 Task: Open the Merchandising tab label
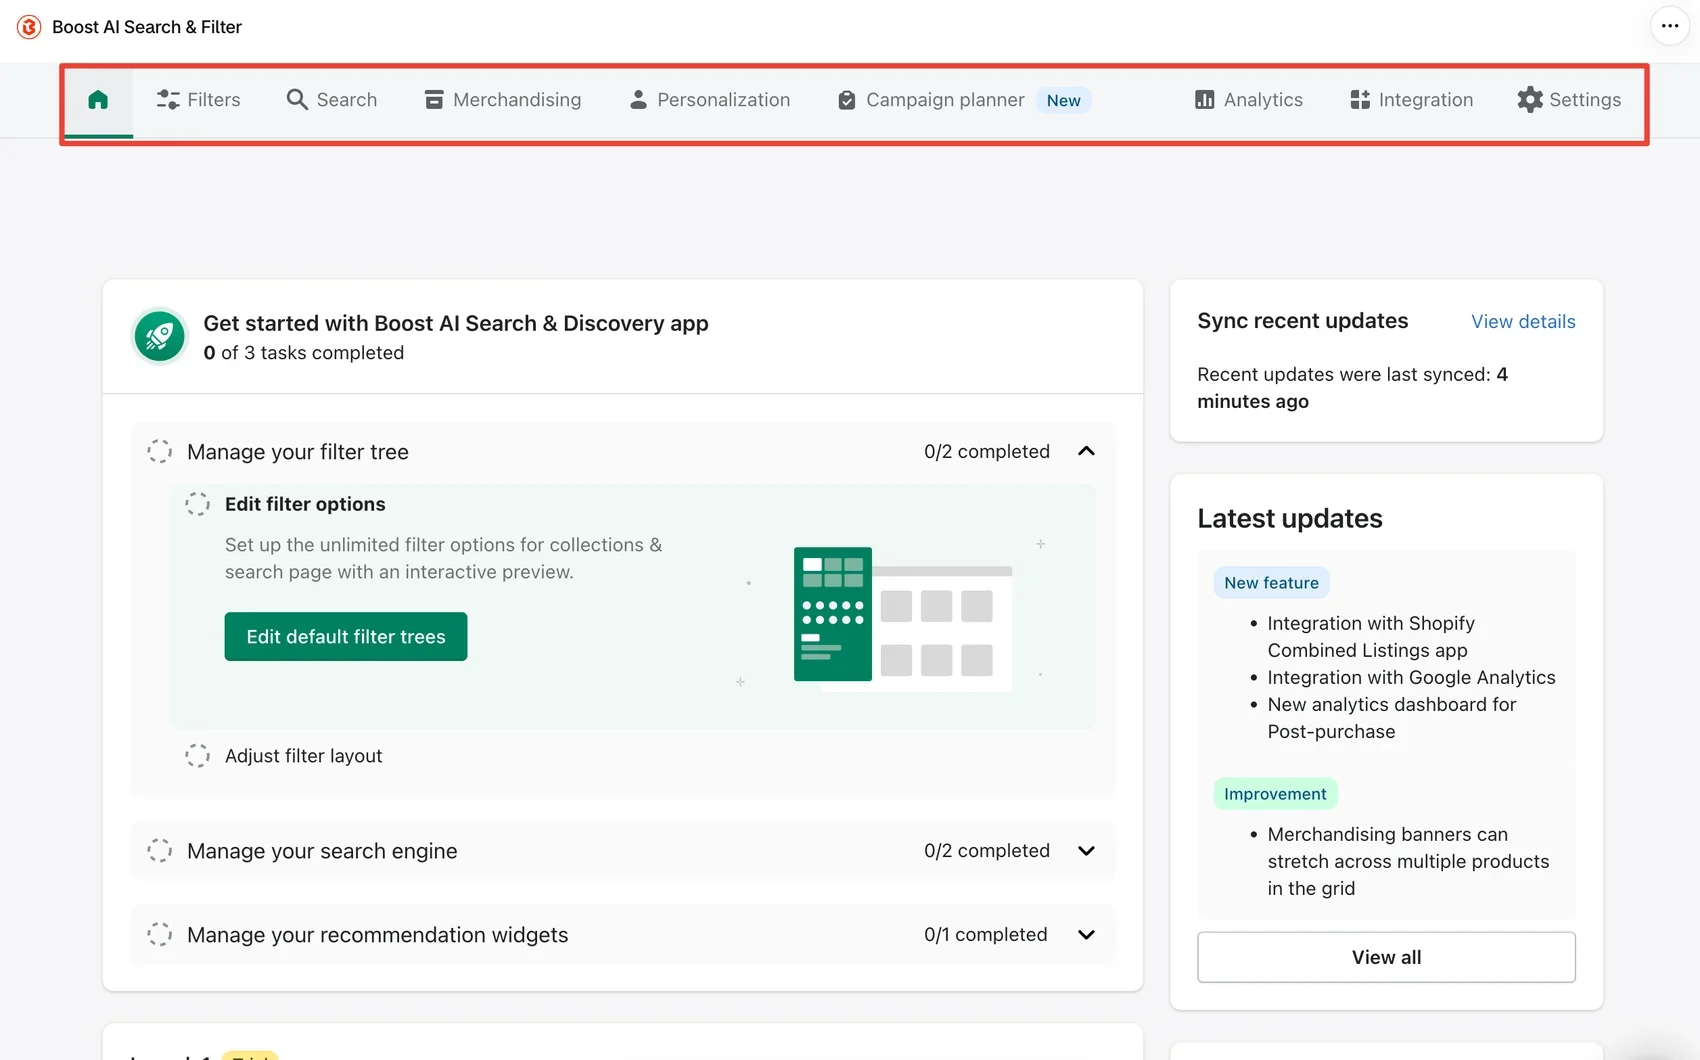pyautogui.click(x=517, y=100)
